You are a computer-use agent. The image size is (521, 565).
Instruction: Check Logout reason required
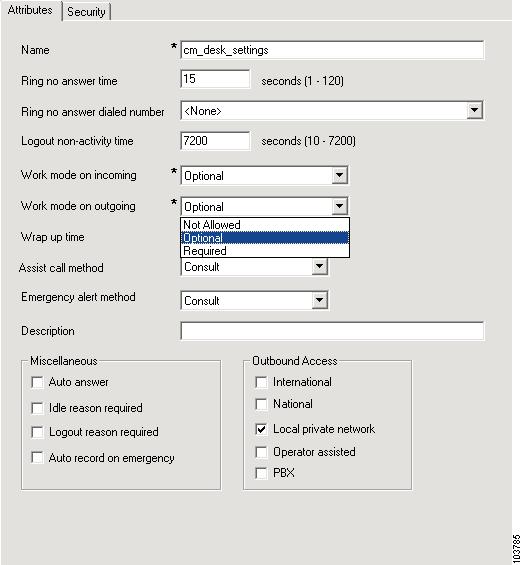pyautogui.click(x=37, y=432)
